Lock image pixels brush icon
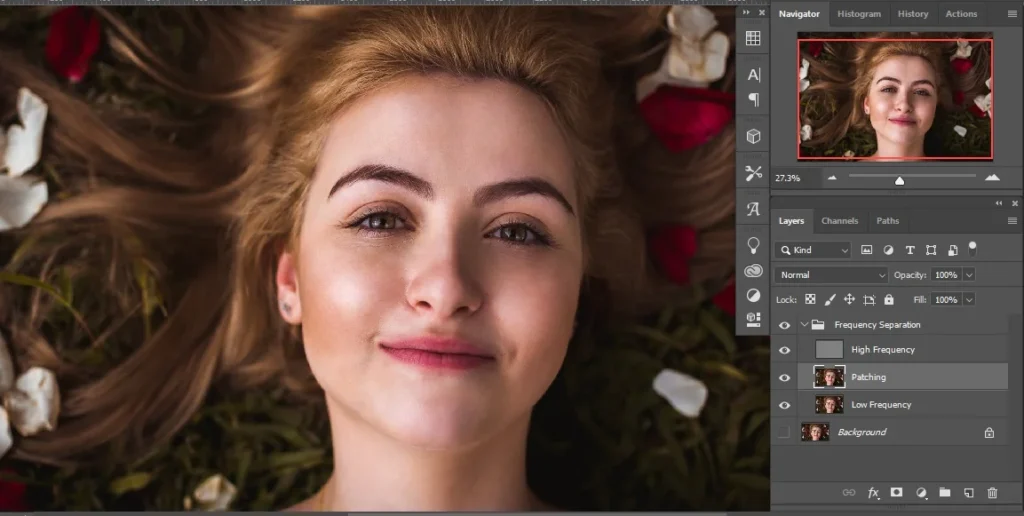Screen dimensions: 1024x516 [x=829, y=300]
